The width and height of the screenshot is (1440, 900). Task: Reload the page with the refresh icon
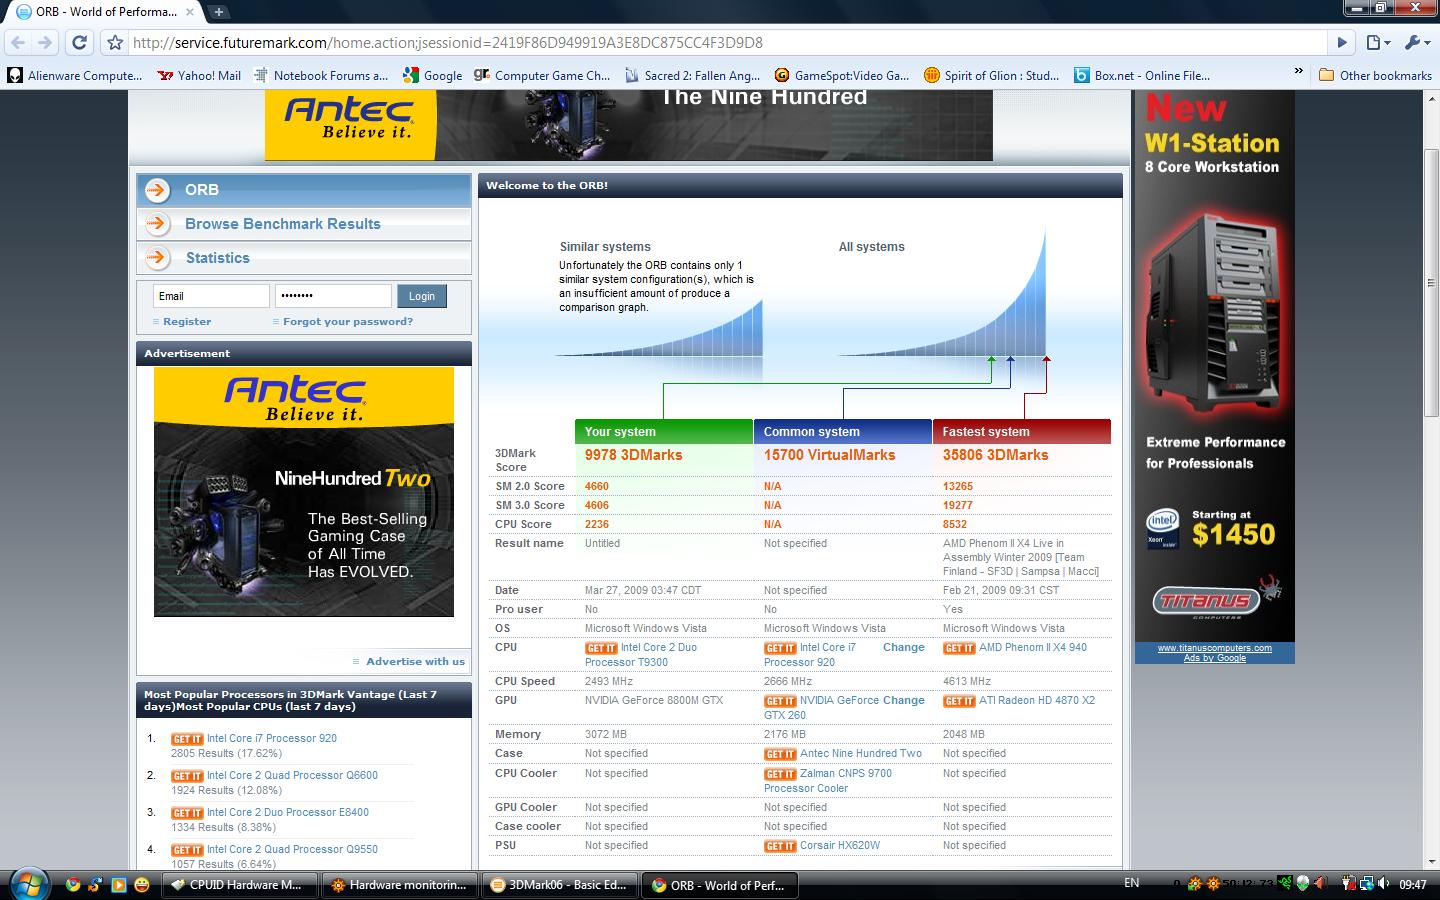80,43
